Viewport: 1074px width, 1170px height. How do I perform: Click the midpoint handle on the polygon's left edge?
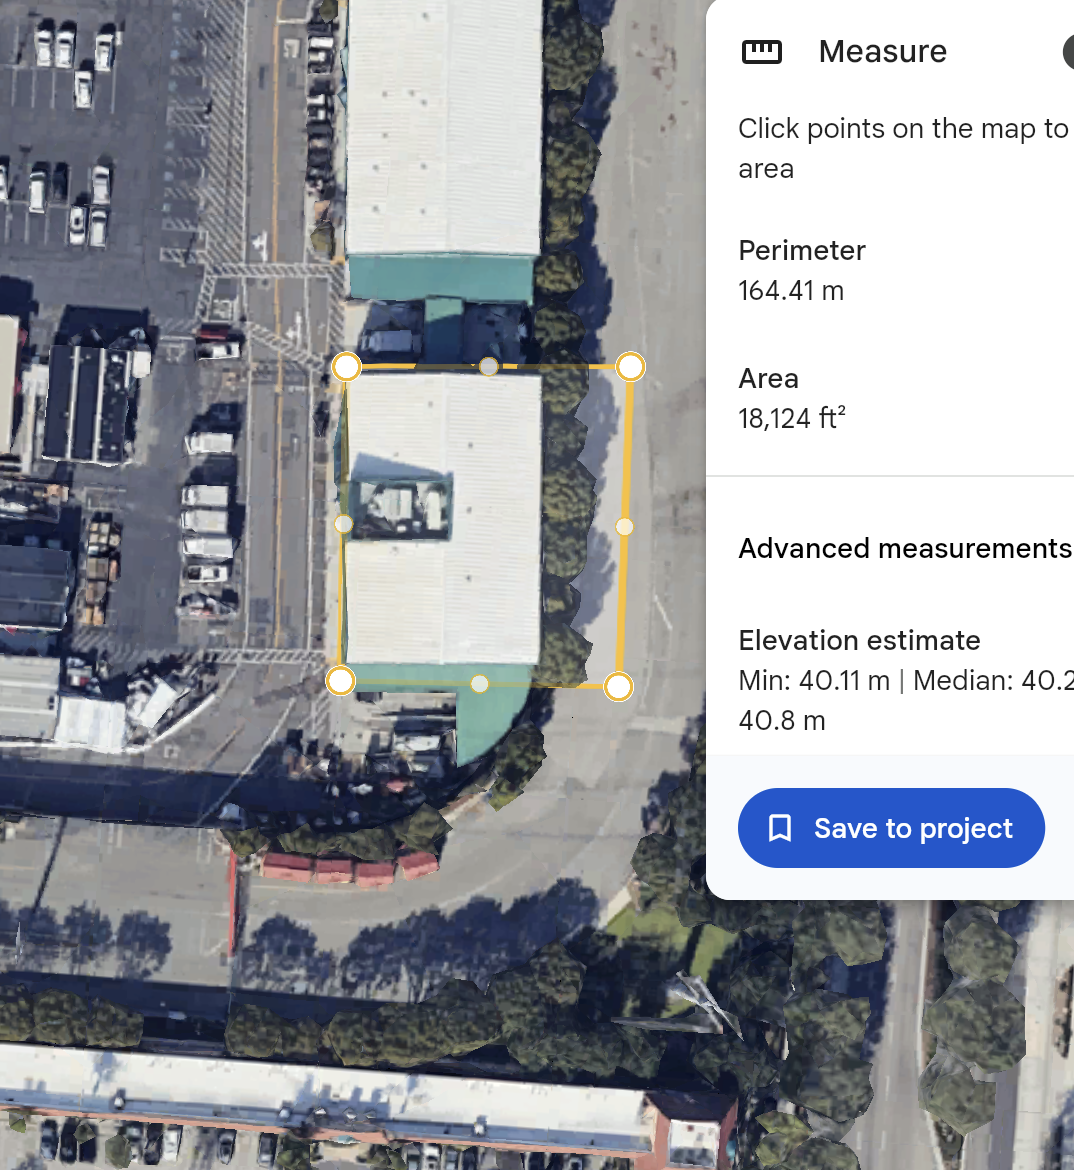coord(343,524)
